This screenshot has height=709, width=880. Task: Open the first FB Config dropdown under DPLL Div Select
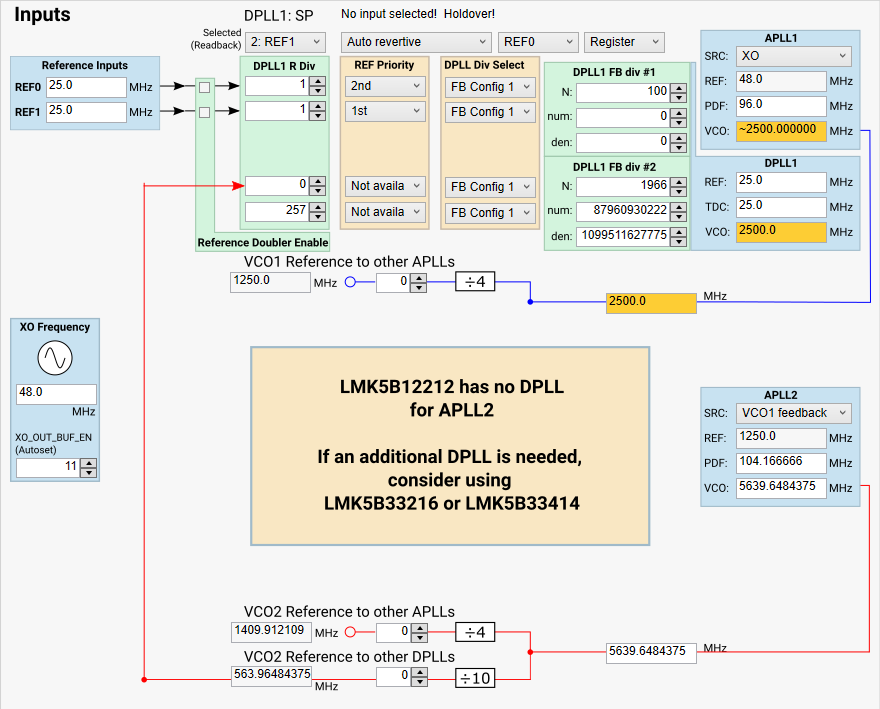489,87
